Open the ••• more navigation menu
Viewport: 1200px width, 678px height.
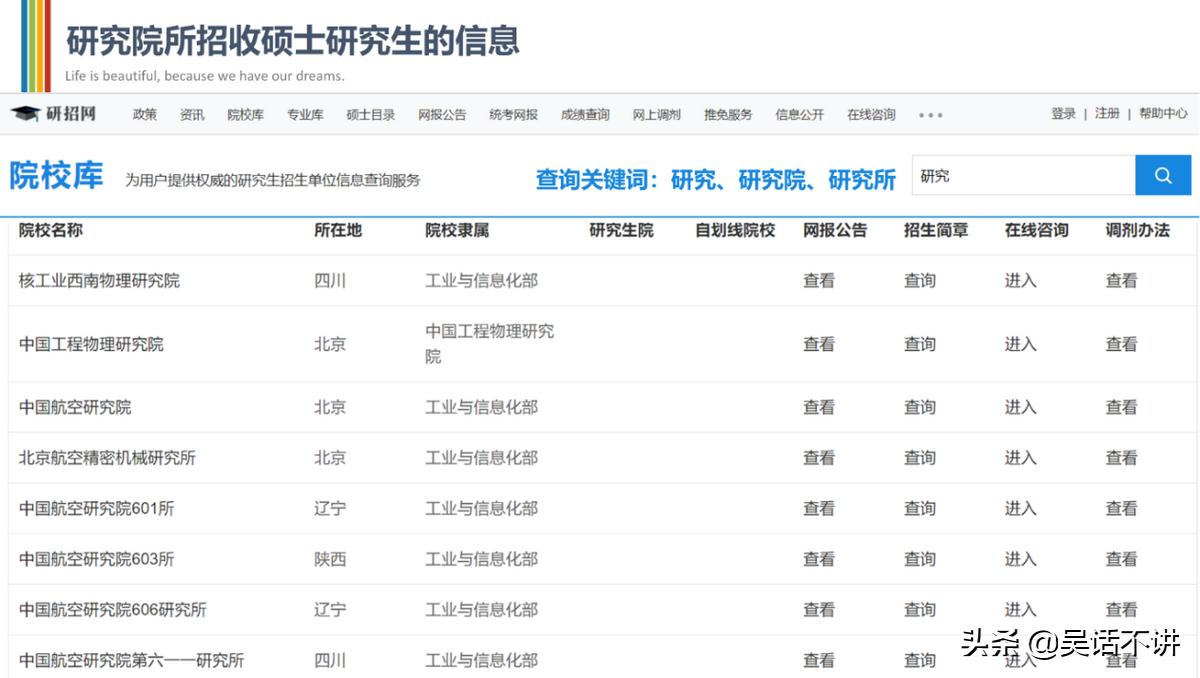(930, 114)
